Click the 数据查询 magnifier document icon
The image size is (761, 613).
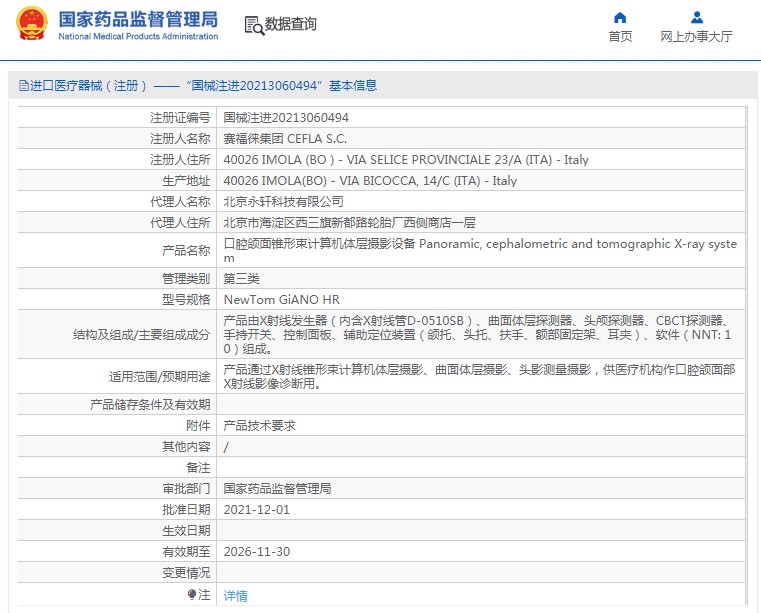253,25
